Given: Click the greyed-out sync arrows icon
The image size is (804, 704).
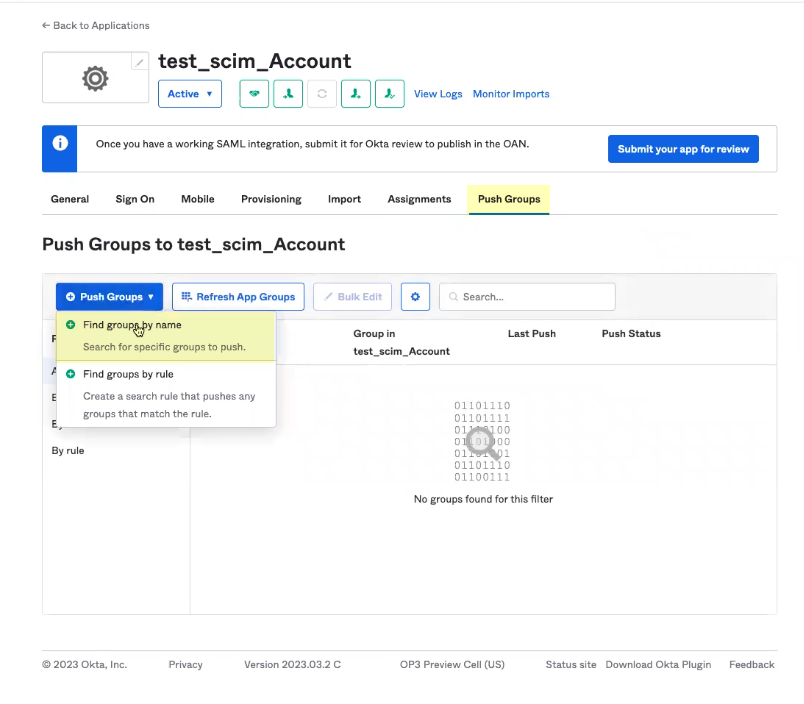Looking at the screenshot, I should (x=322, y=94).
